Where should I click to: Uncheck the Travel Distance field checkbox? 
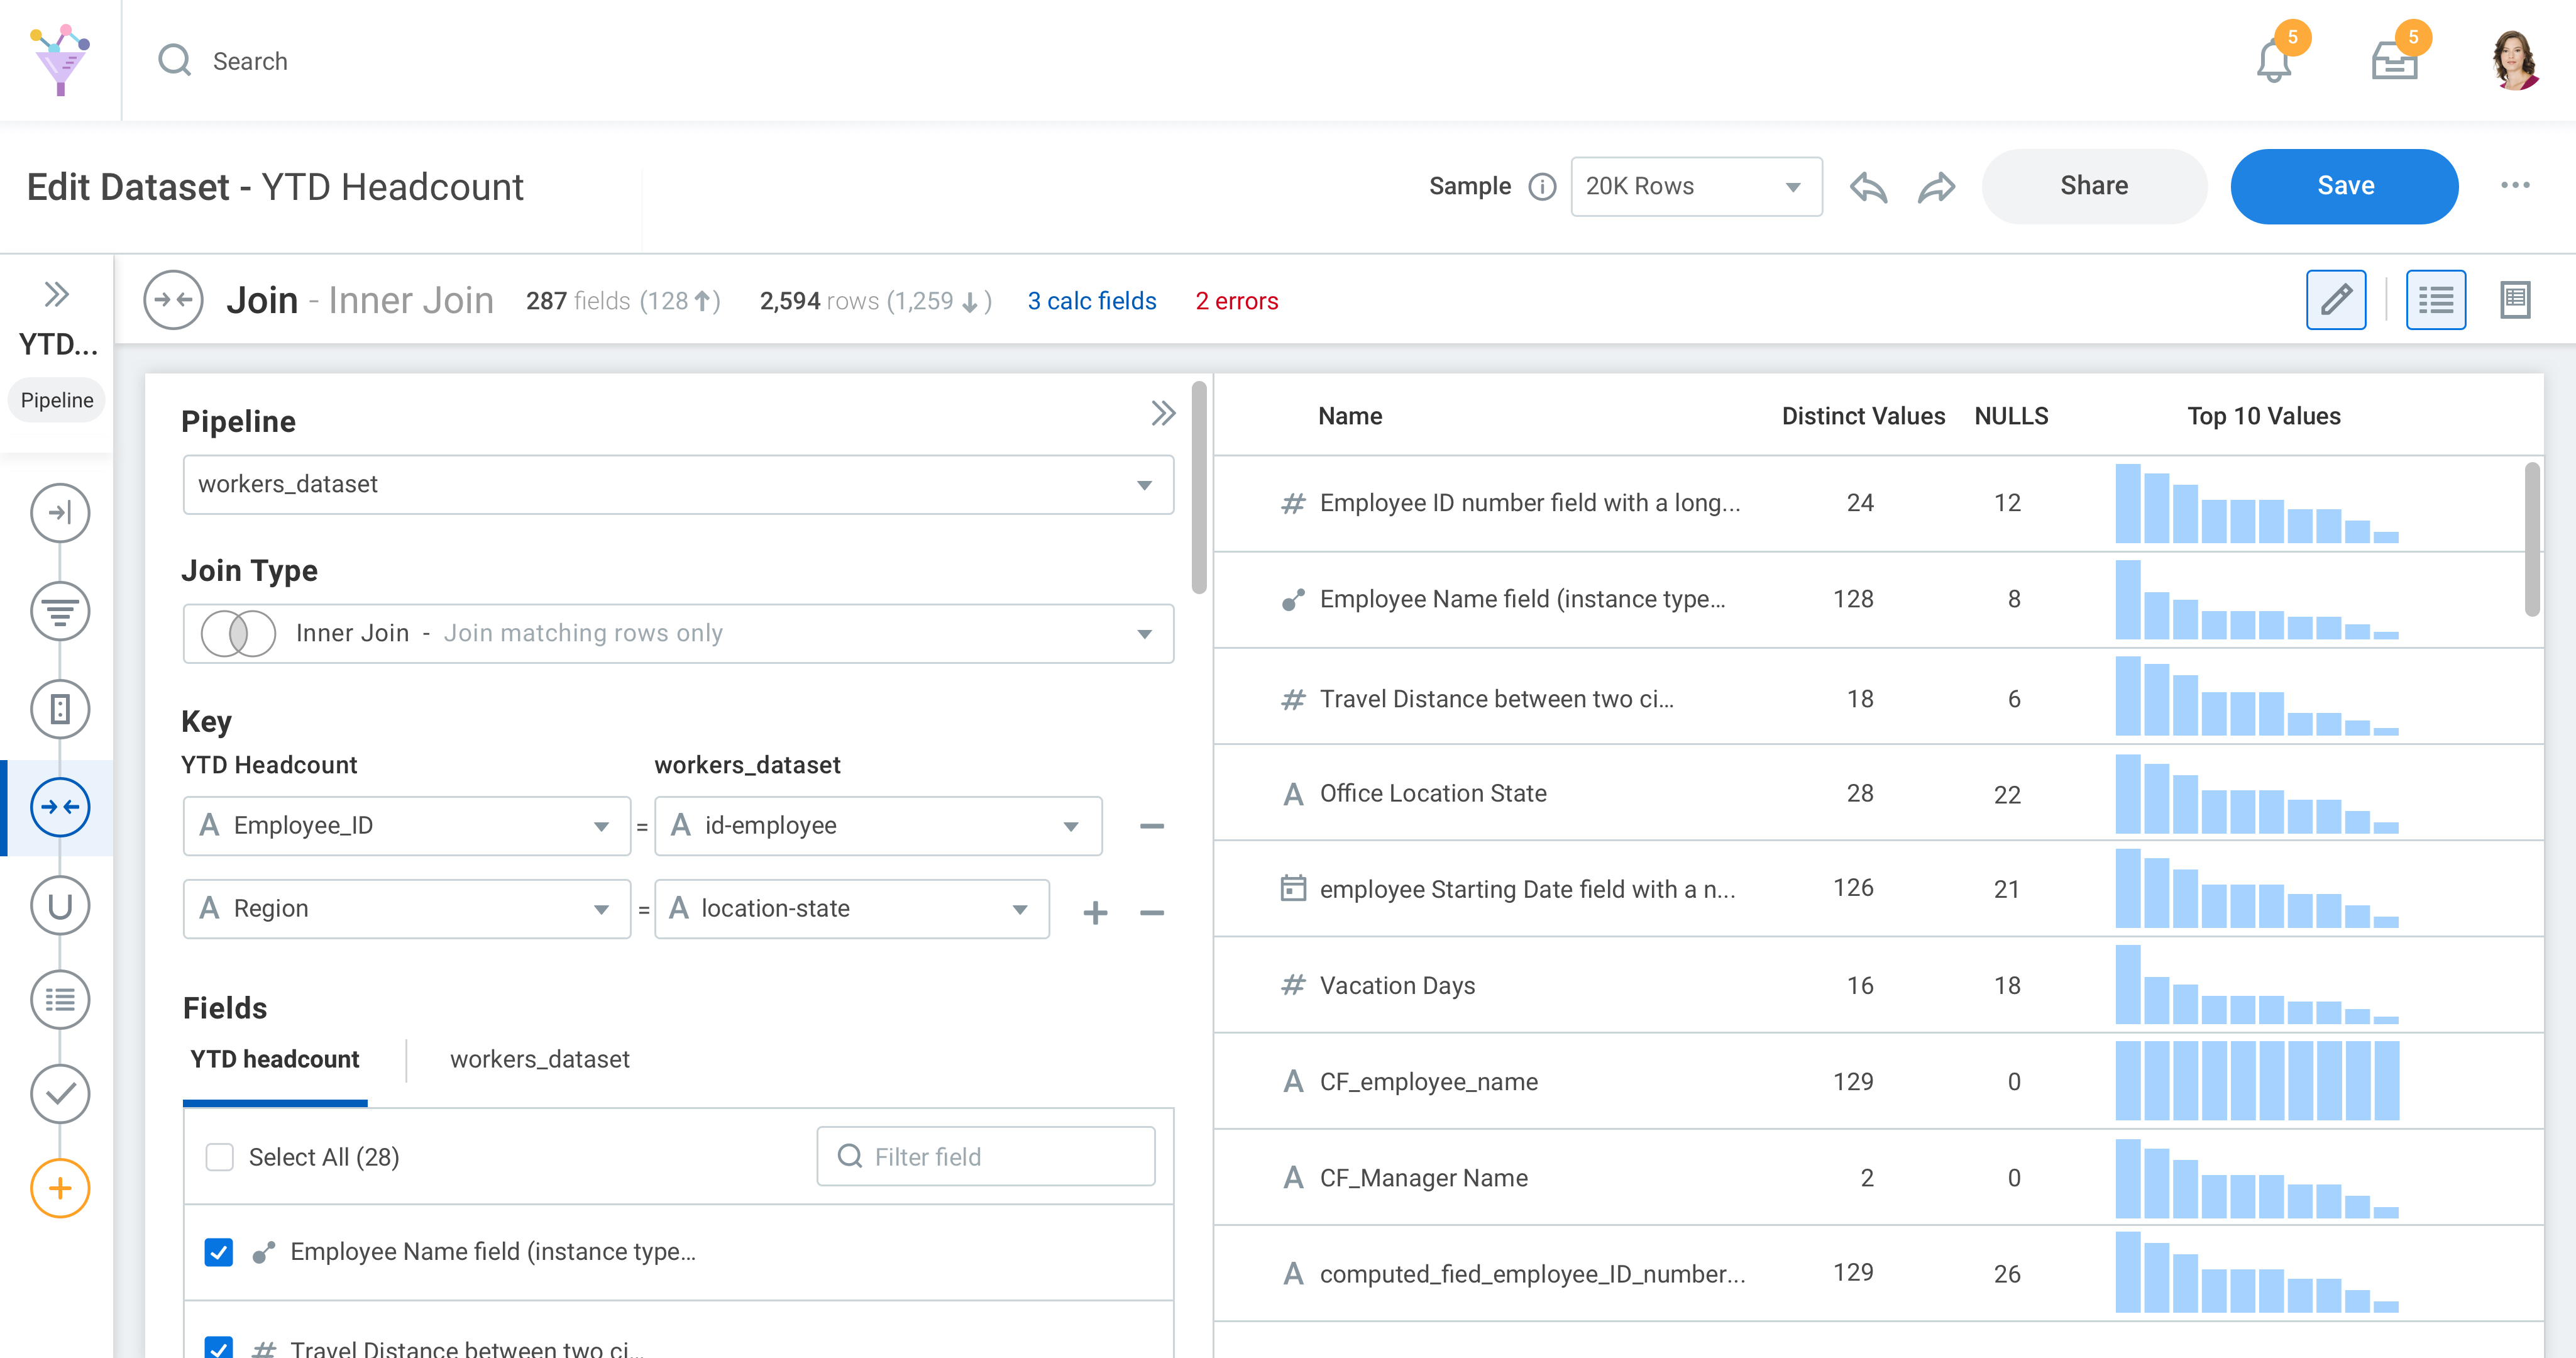[x=219, y=1347]
